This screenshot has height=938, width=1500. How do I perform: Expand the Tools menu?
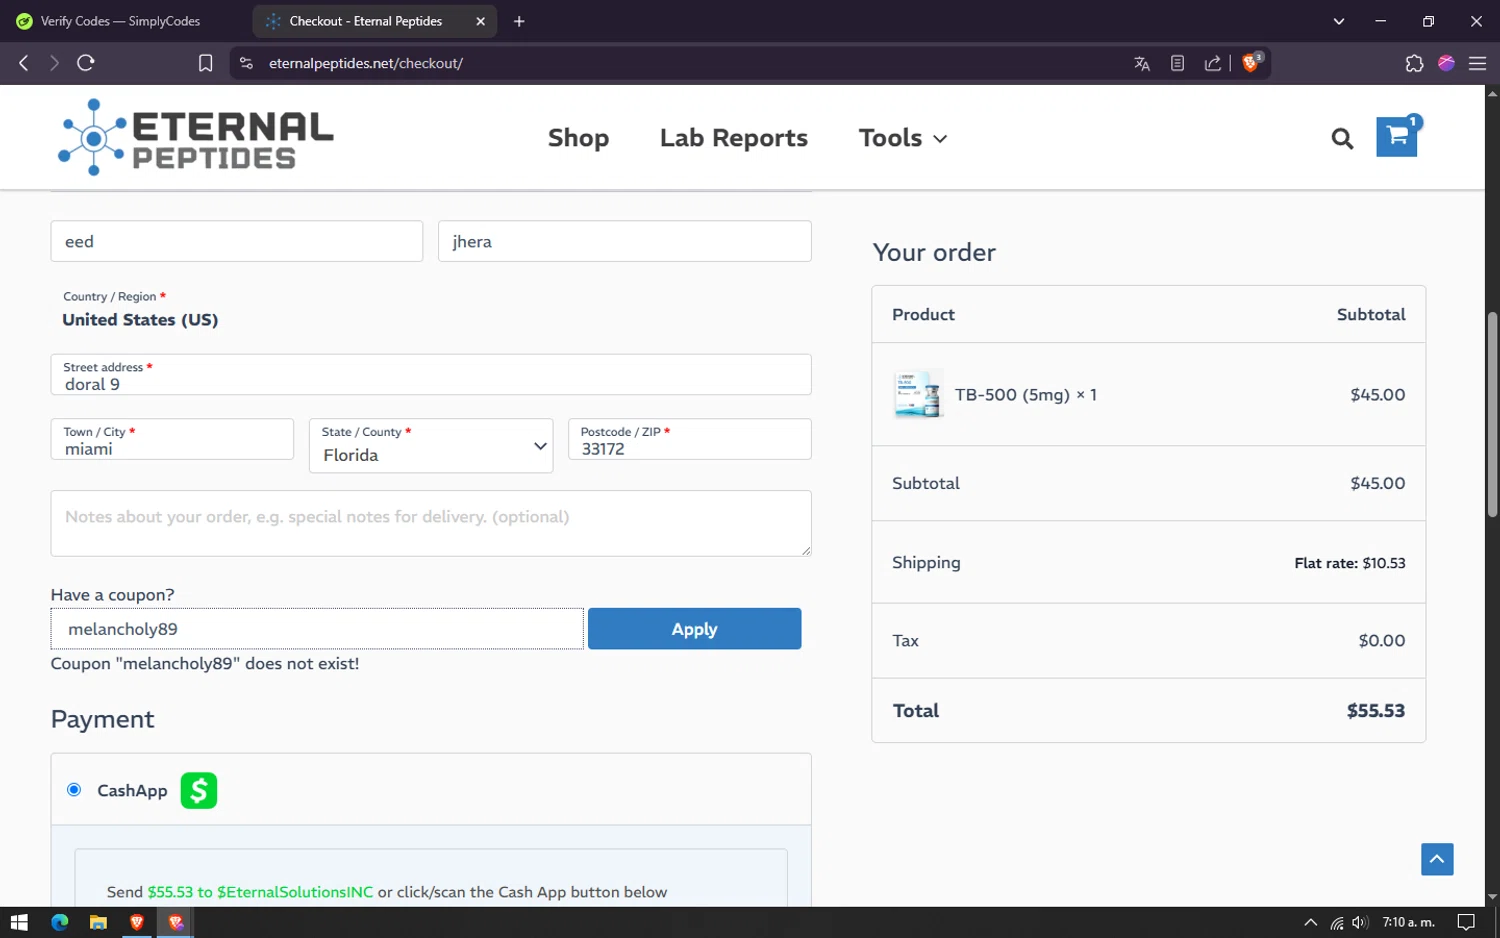(x=903, y=138)
